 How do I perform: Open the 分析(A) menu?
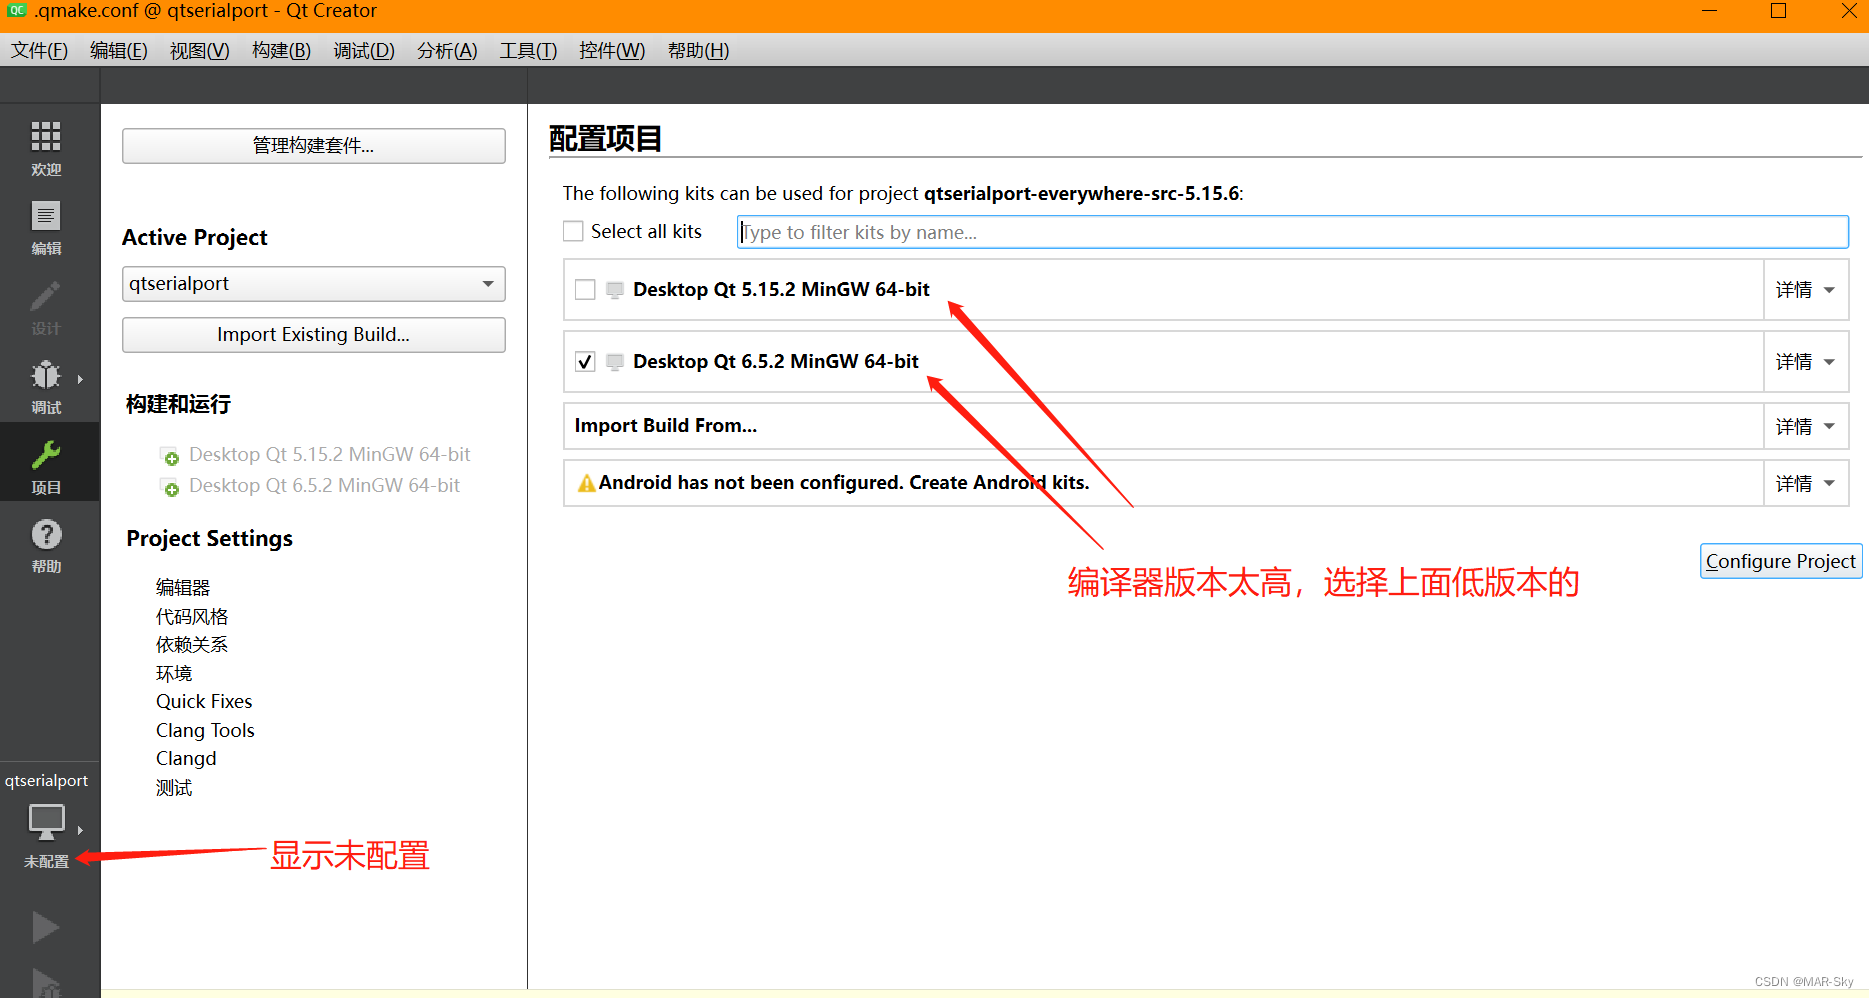(447, 50)
